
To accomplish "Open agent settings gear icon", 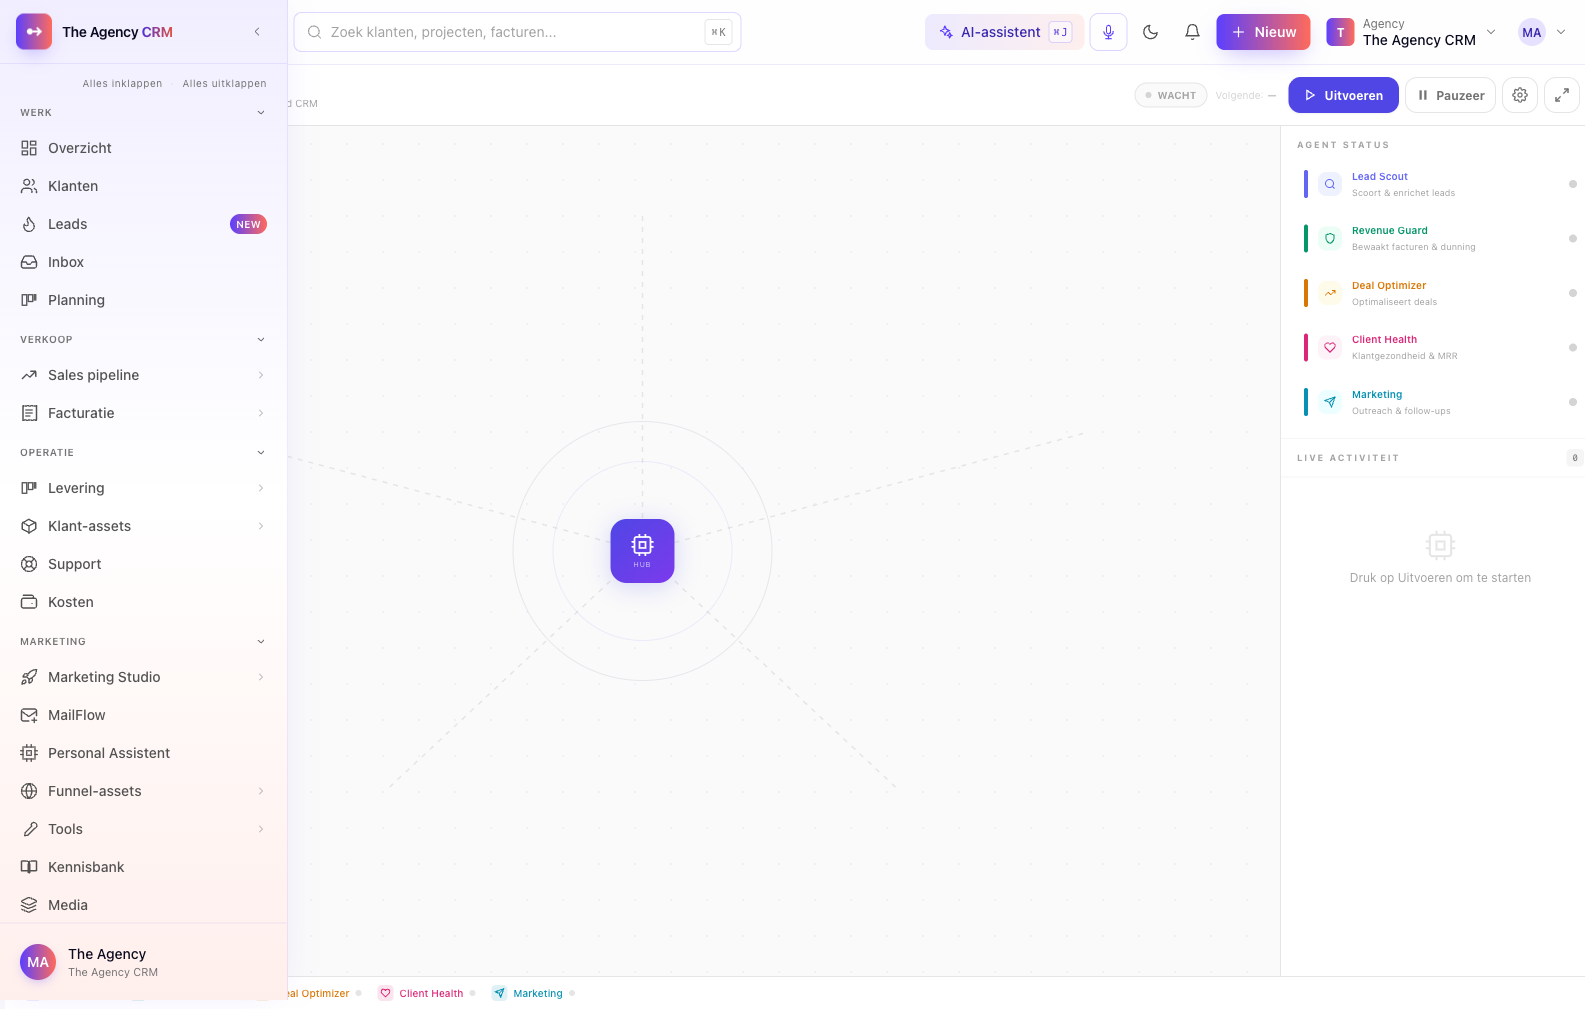I will 1520,95.
